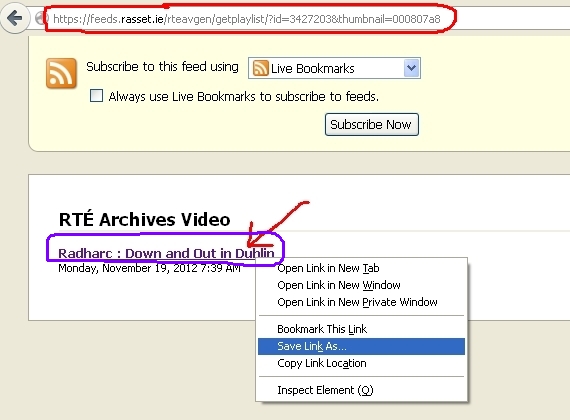This screenshot has height=420, width=570.
Task: Choose Open Link in New Tab
Action: (328, 268)
